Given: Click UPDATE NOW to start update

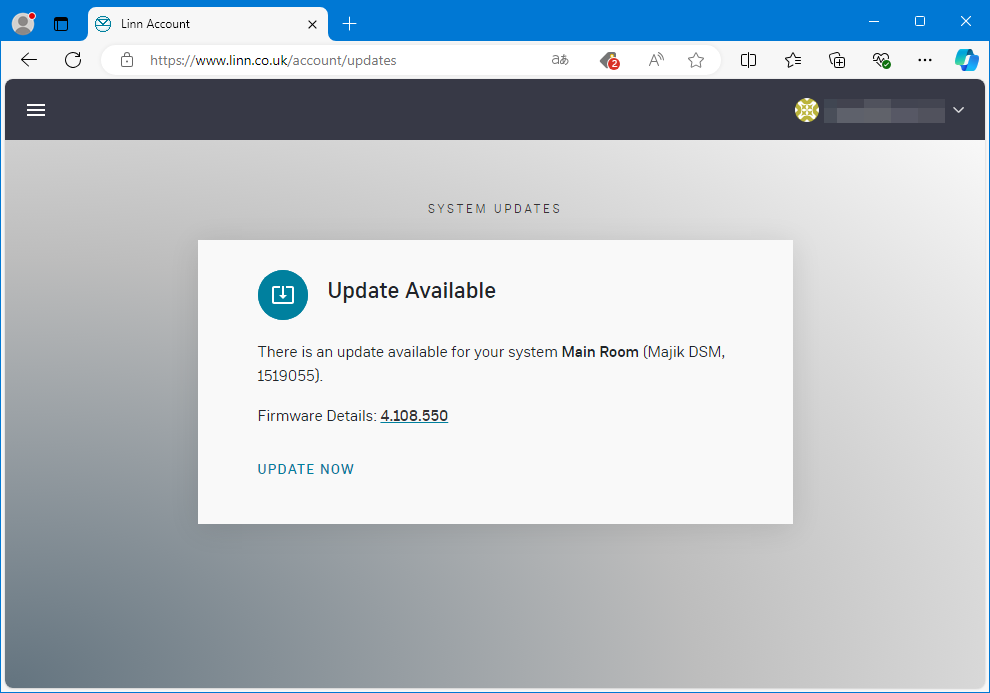Looking at the screenshot, I should [306, 469].
